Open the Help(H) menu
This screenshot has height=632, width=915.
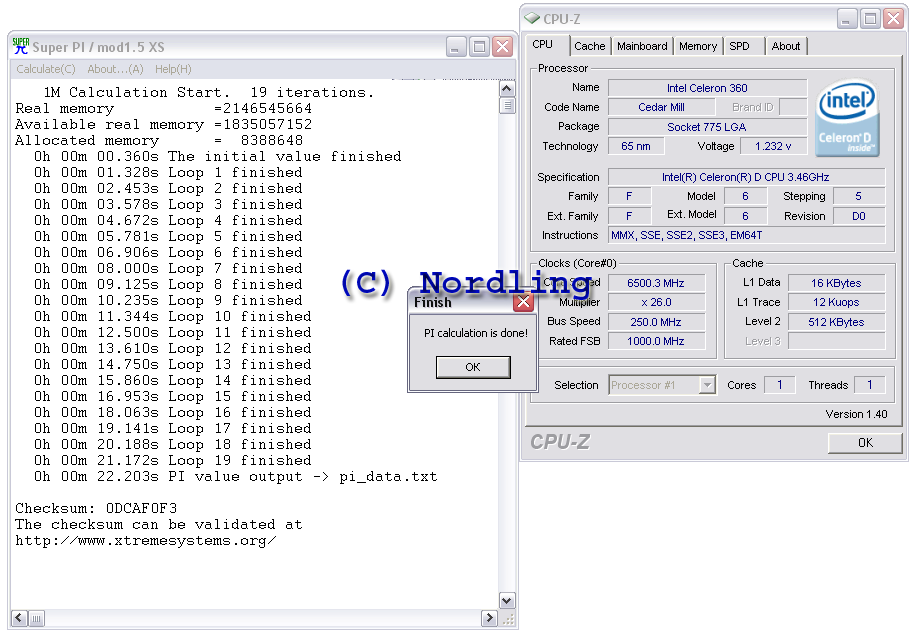point(173,69)
